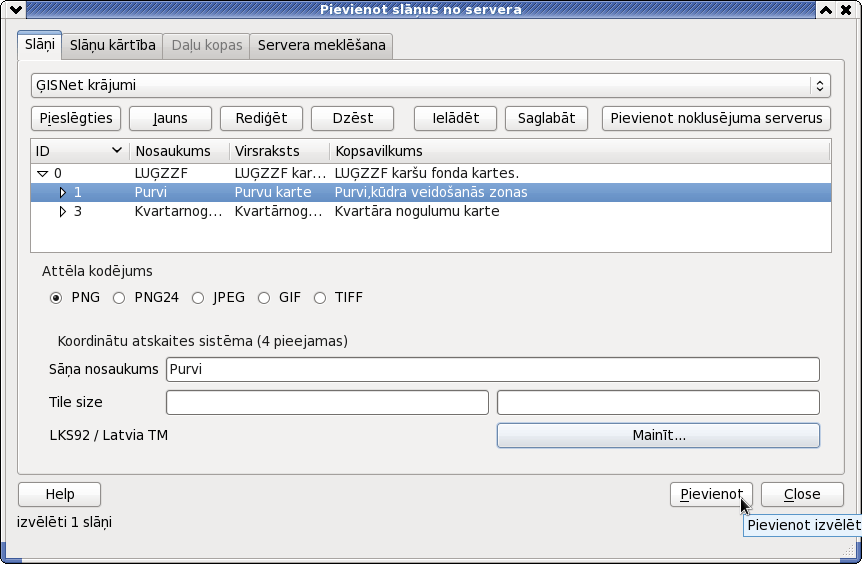Click Pievienot noklusējuma serverus
This screenshot has width=862, height=564.
coord(716,118)
